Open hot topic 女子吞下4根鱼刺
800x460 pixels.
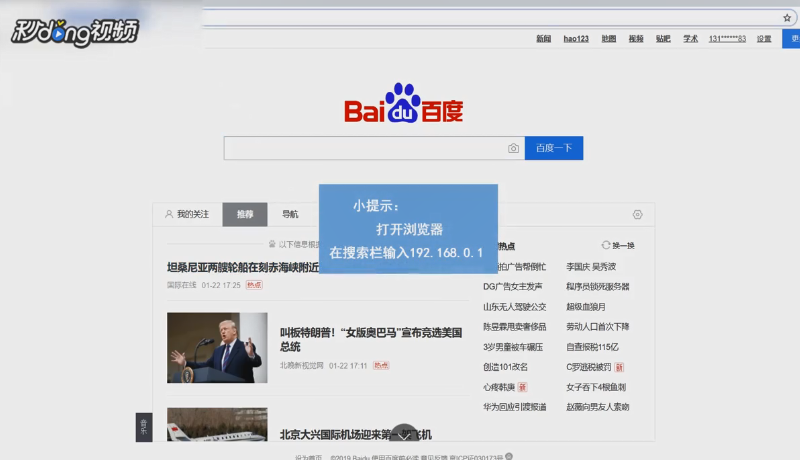(x=596, y=387)
